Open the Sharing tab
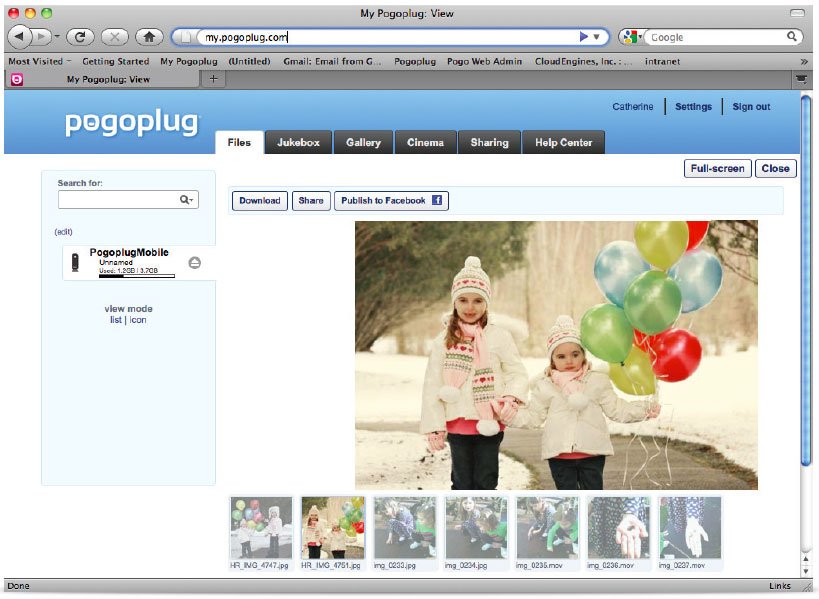The height and width of the screenshot is (599, 819). point(489,143)
